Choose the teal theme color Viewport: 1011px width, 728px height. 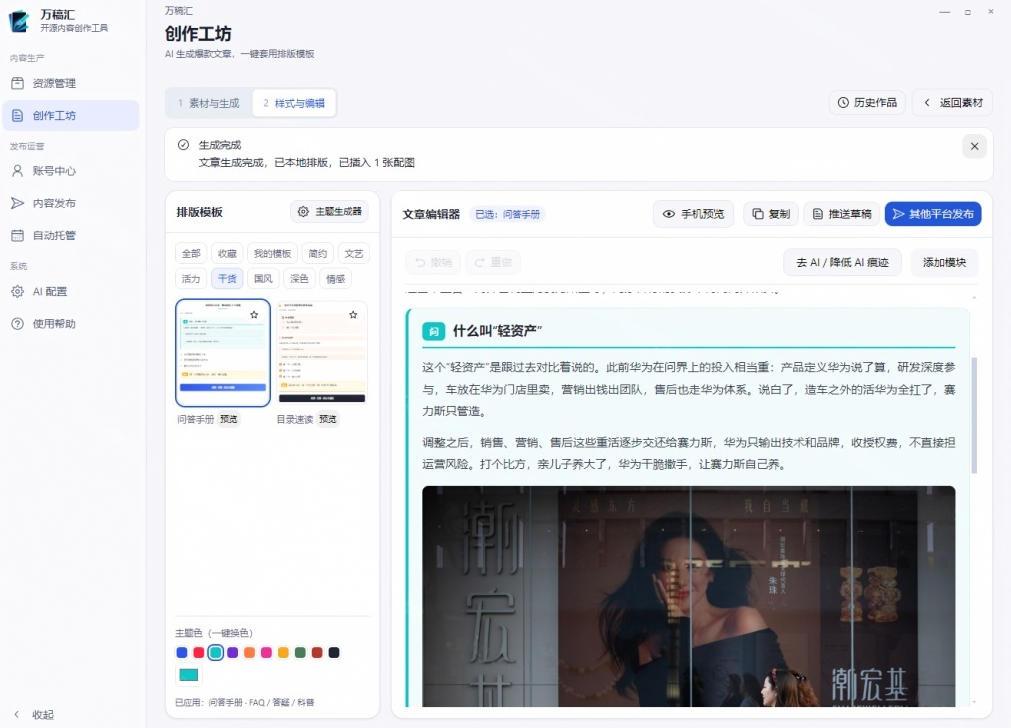(x=216, y=653)
